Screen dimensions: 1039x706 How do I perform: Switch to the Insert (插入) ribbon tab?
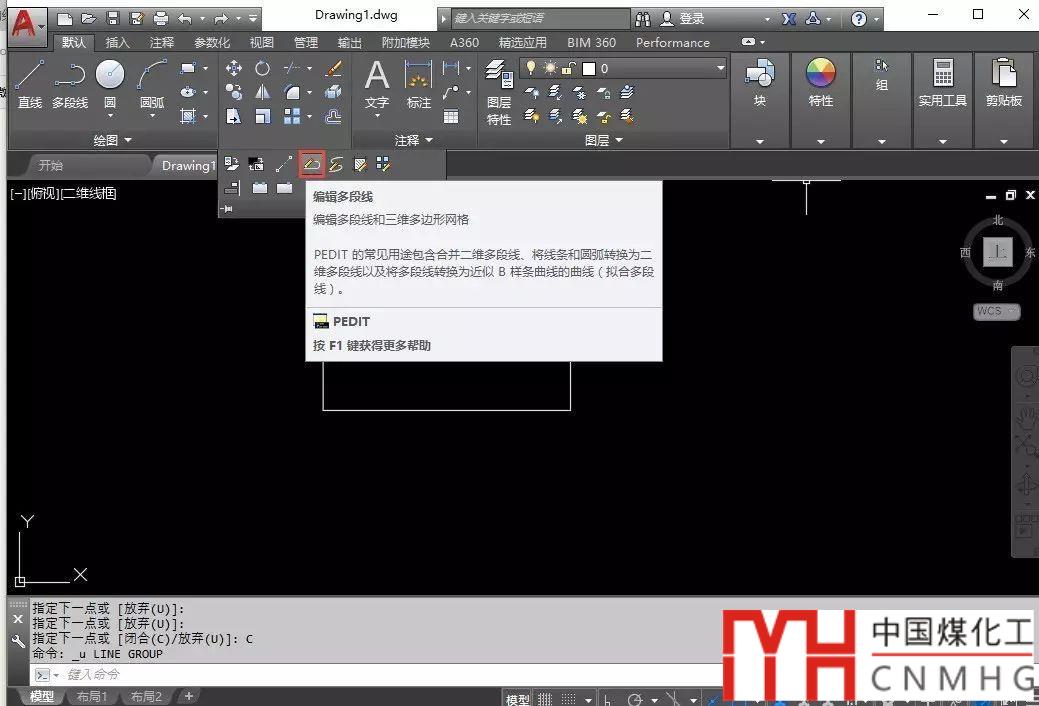point(117,43)
